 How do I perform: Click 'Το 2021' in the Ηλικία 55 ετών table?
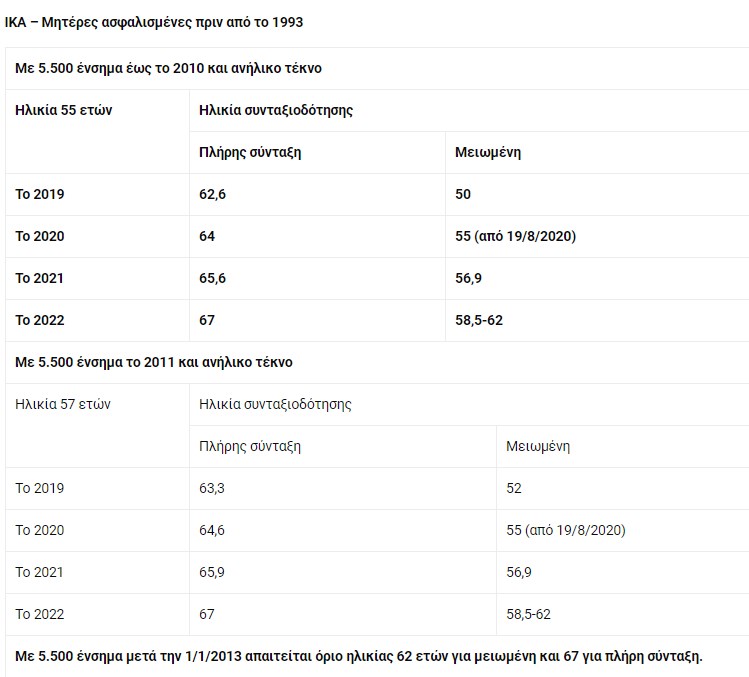pyautogui.click(x=40, y=278)
